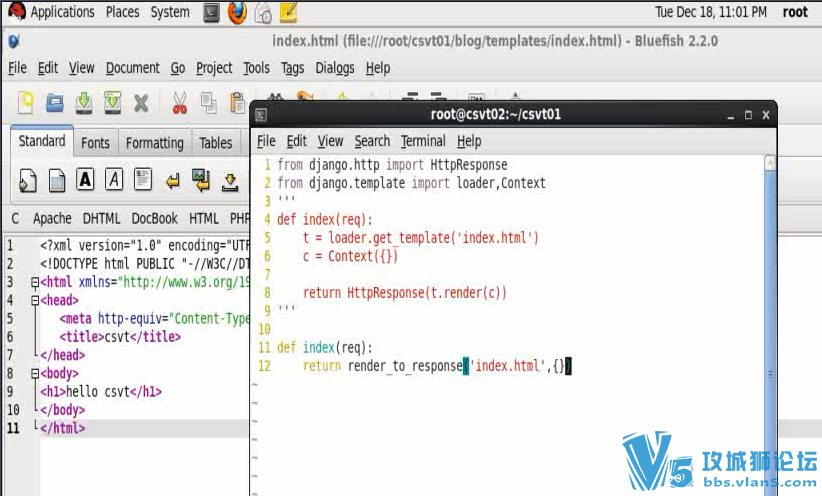Screen dimensions: 822x496
Task: Select the Apache tab
Action: point(52,218)
